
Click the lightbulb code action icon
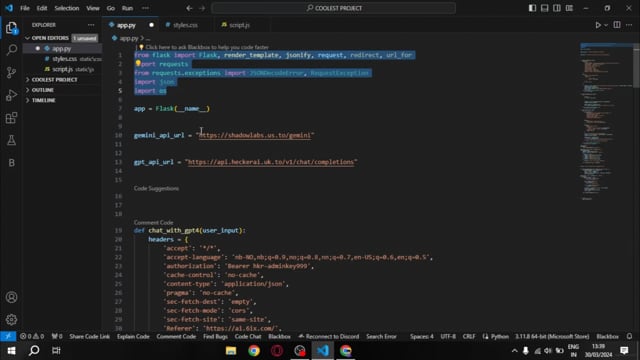[138, 64]
